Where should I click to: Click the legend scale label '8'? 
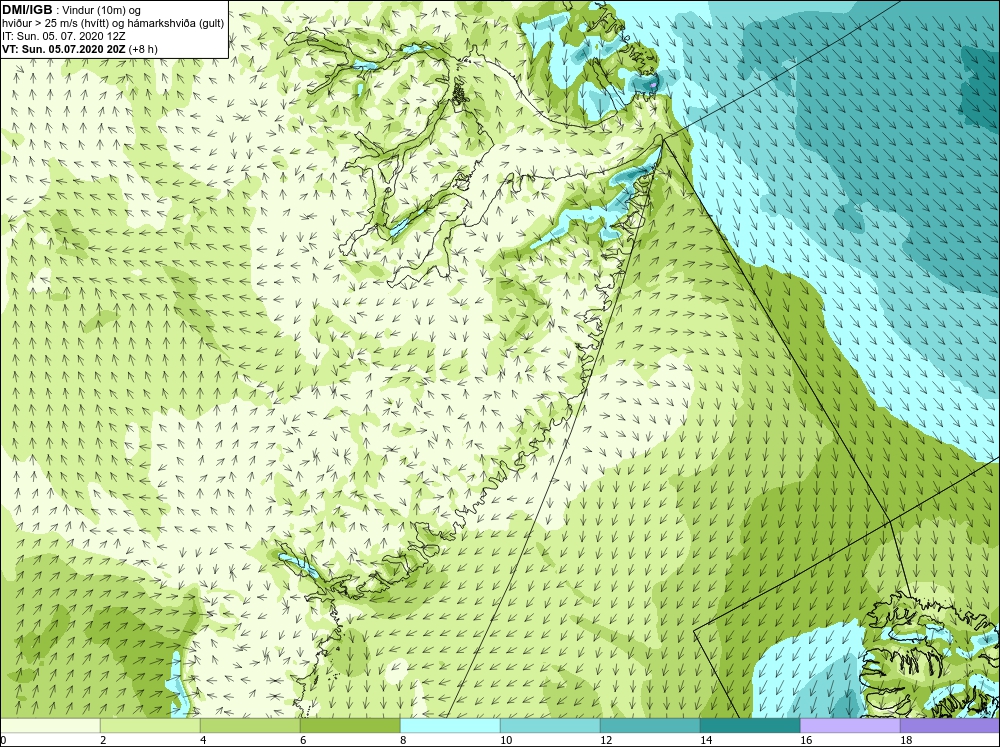pos(403,740)
